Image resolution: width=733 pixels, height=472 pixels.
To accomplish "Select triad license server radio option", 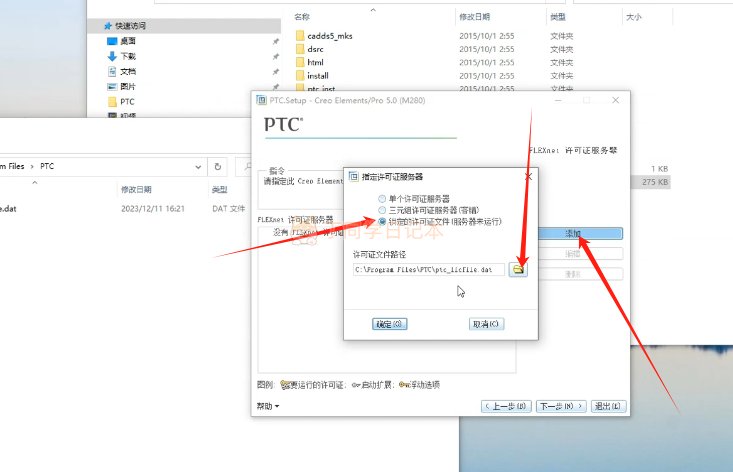I will [x=382, y=210].
